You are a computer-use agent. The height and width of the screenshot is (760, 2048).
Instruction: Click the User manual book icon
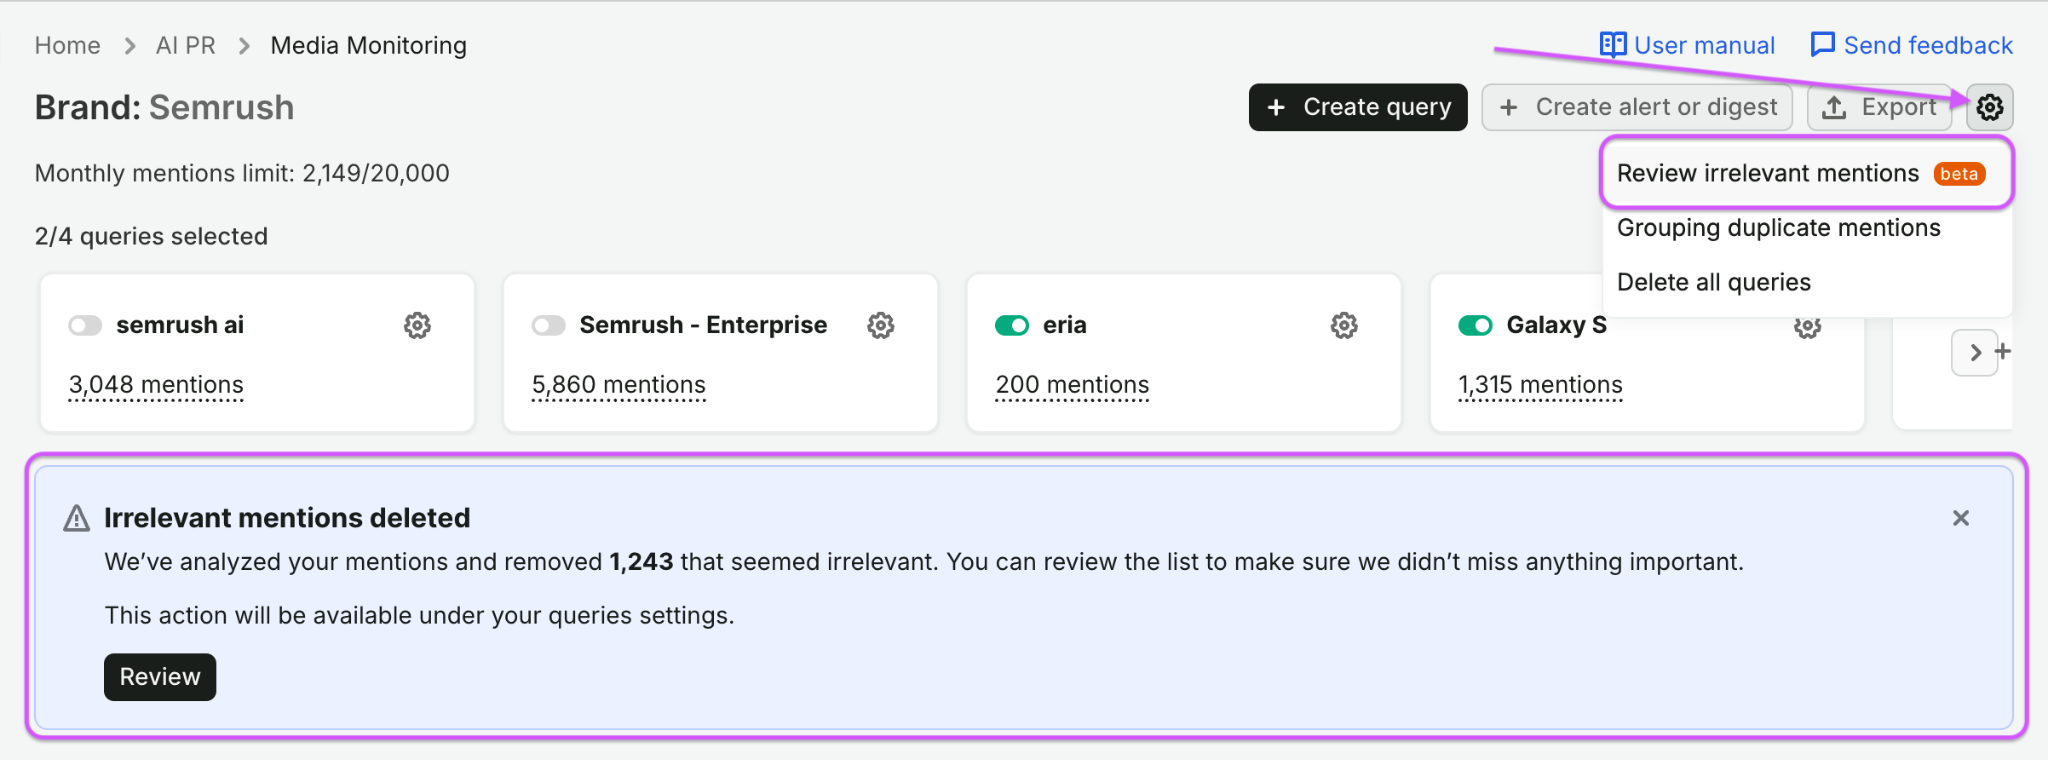point(1613,45)
